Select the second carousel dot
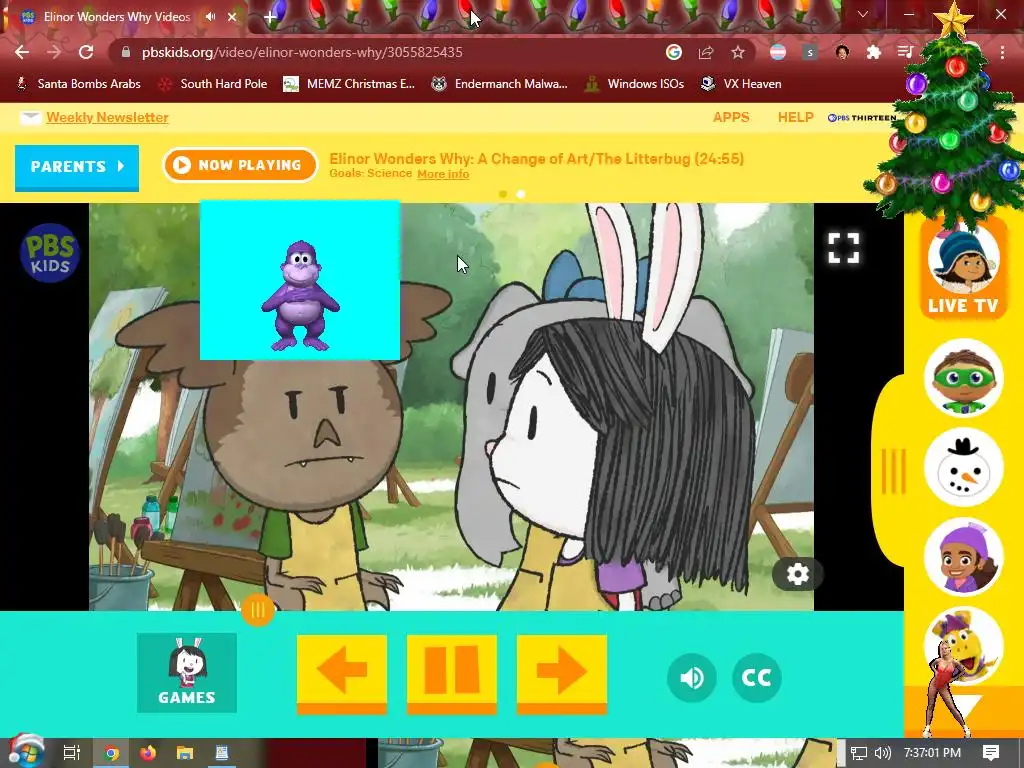1024x768 pixels. point(520,194)
